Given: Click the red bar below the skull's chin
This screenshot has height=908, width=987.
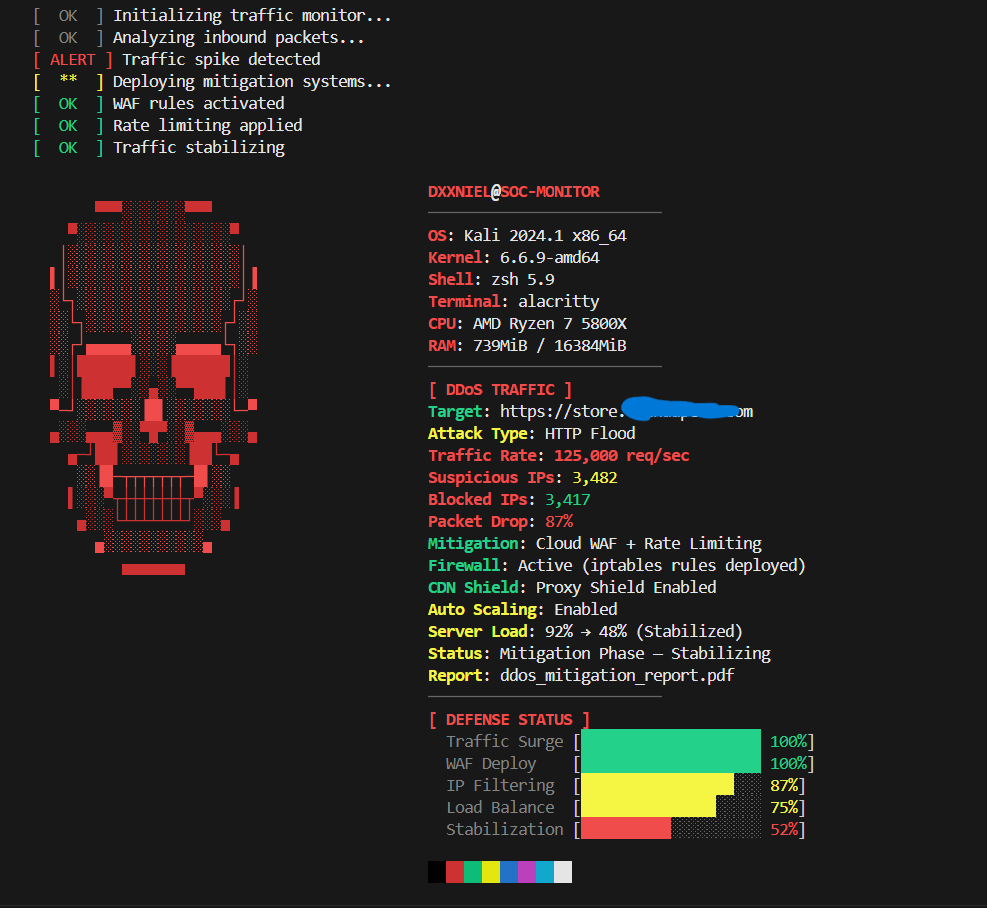Looking at the screenshot, I should [152, 570].
